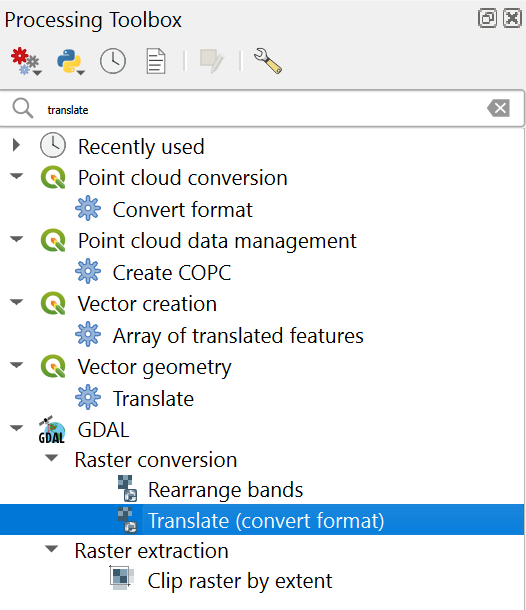The width and height of the screenshot is (526, 610).
Task: Click QGIS icon beside Vector creation
Action: tap(53, 303)
